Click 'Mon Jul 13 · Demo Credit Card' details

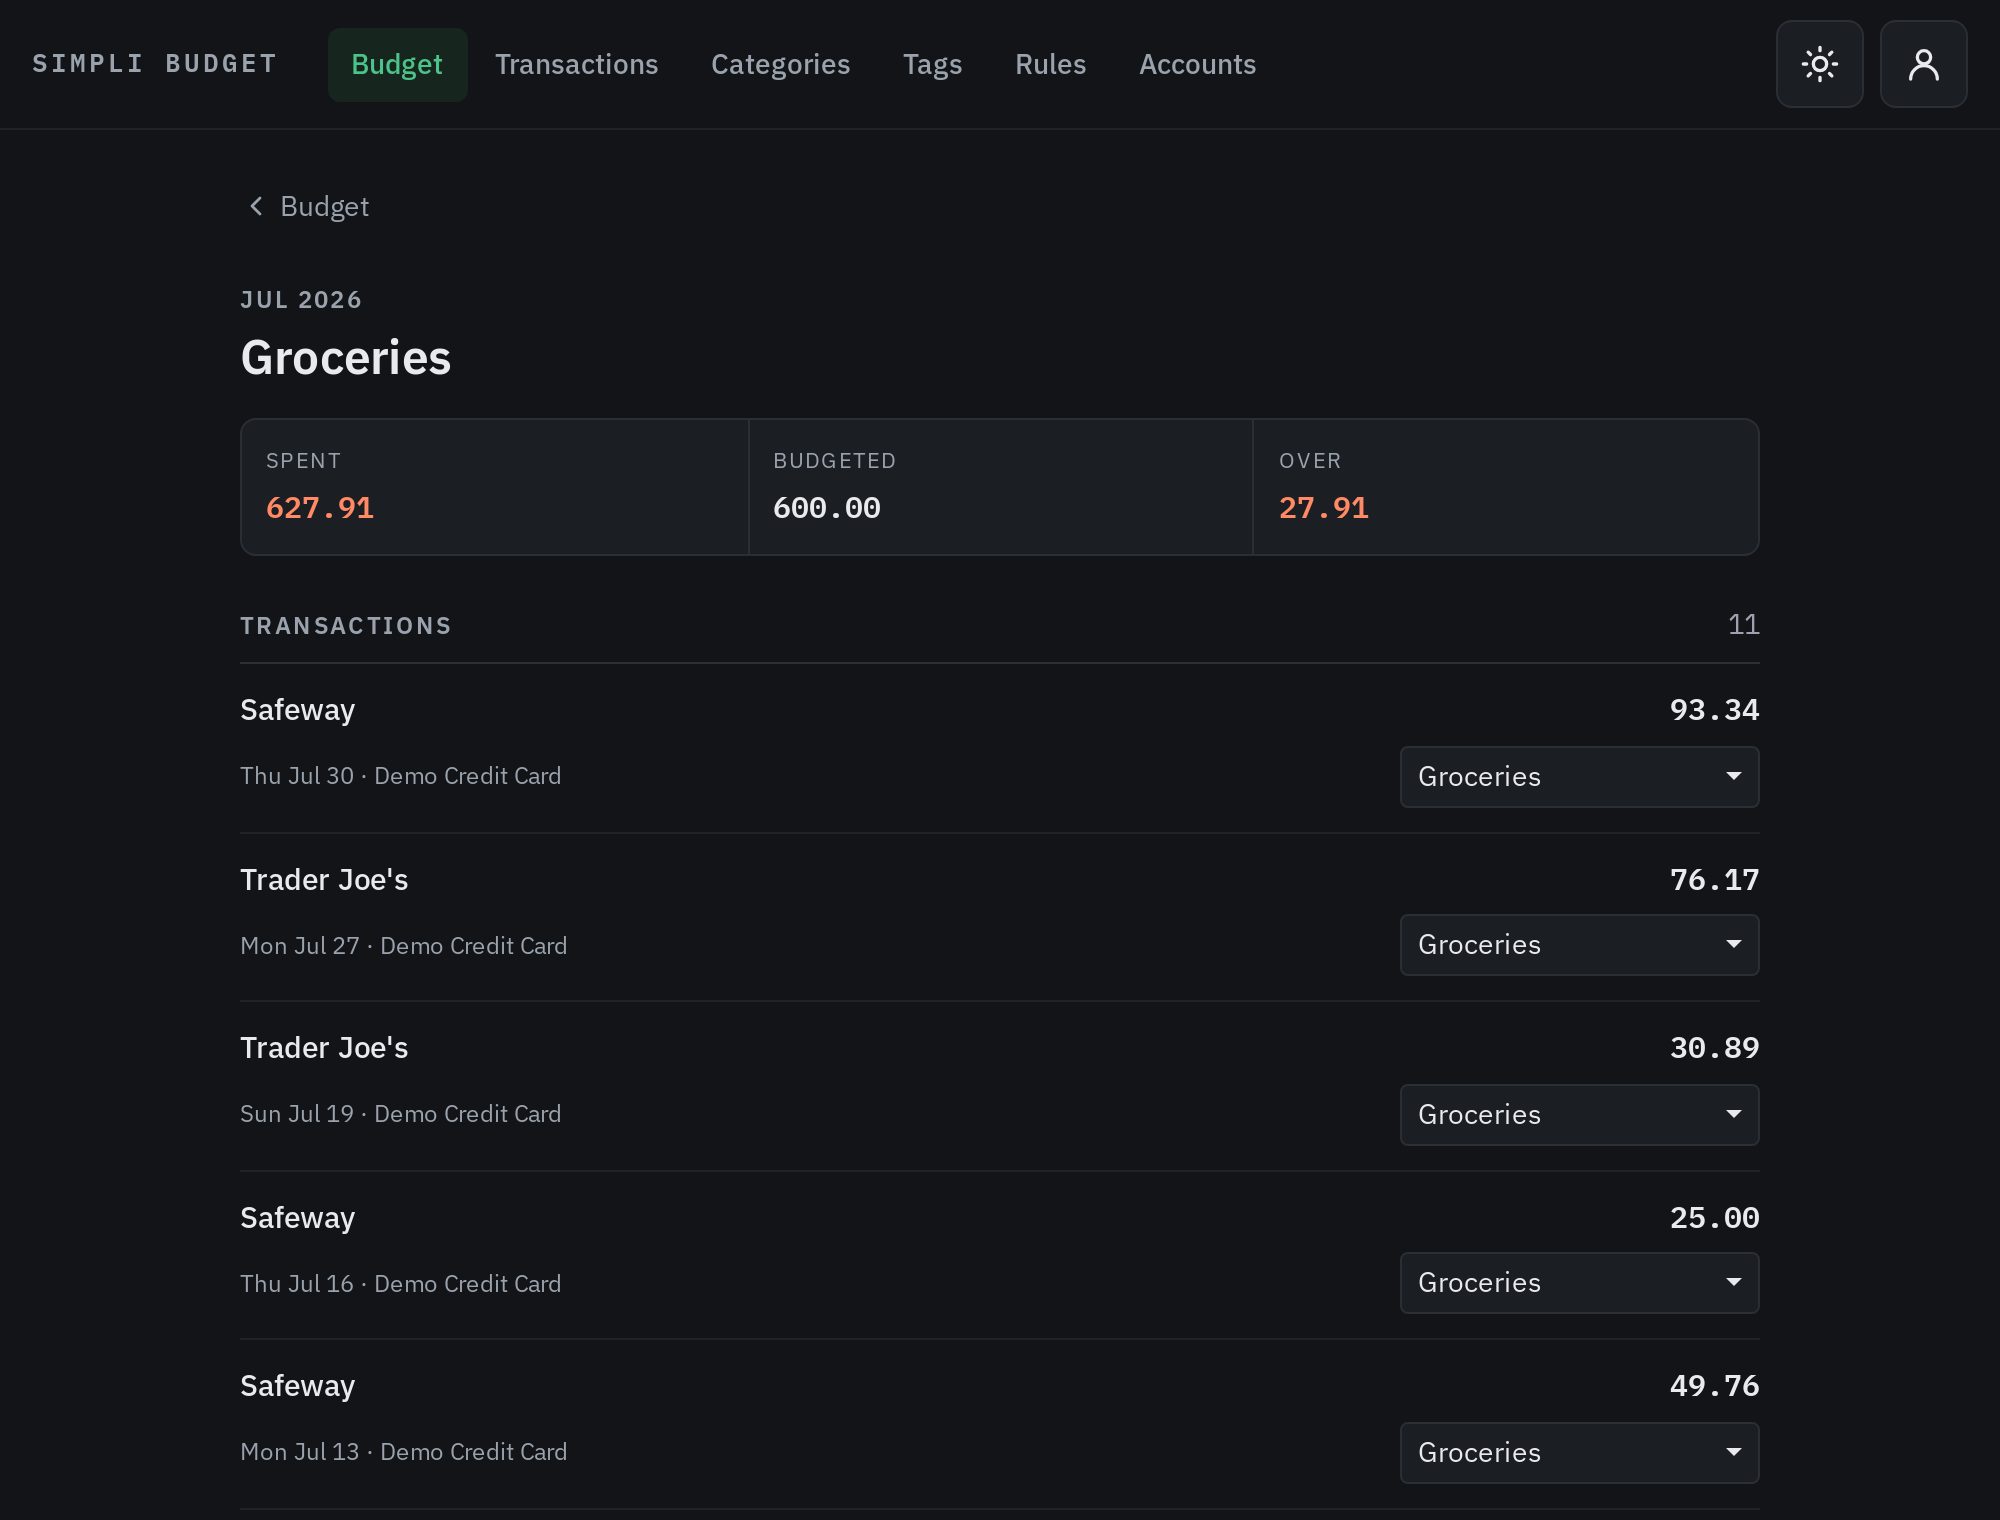(x=403, y=1452)
